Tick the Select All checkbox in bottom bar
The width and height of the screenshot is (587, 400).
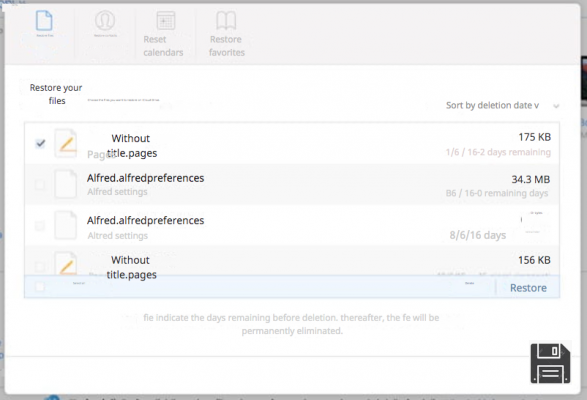[39, 287]
